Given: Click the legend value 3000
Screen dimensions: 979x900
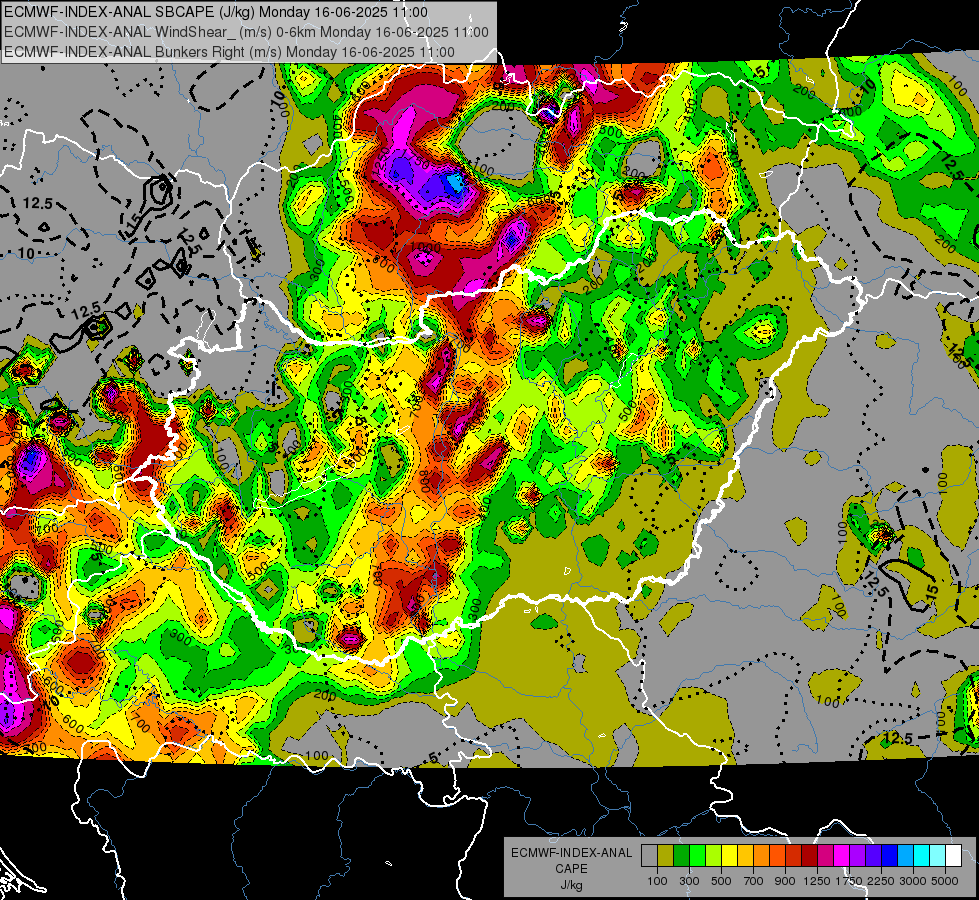Looking at the screenshot, I should (x=913, y=881).
